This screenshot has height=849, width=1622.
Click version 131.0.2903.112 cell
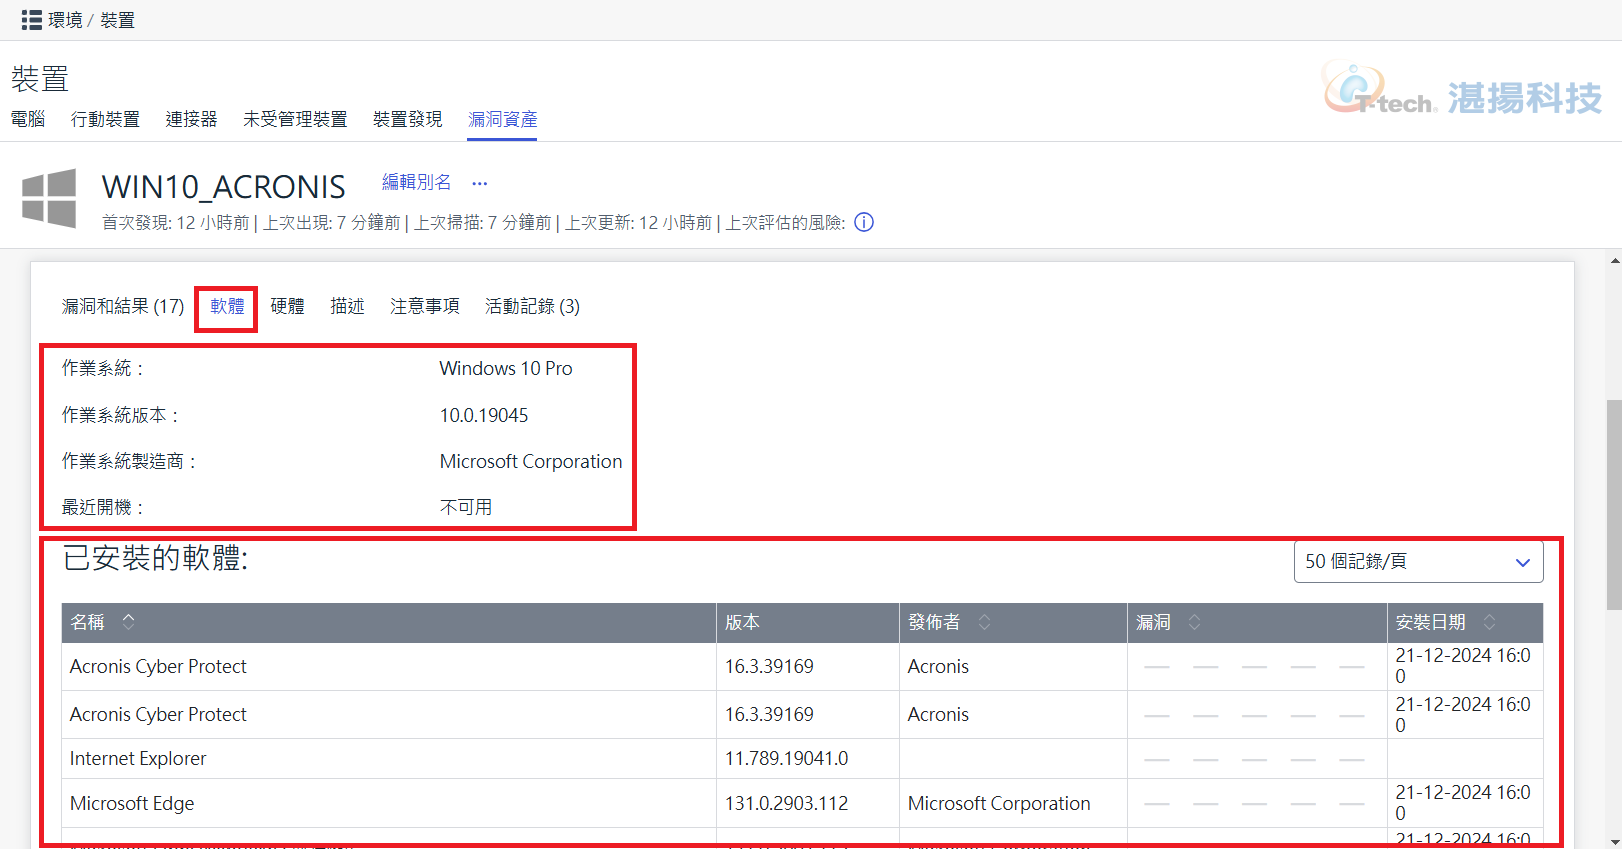point(786,804)
